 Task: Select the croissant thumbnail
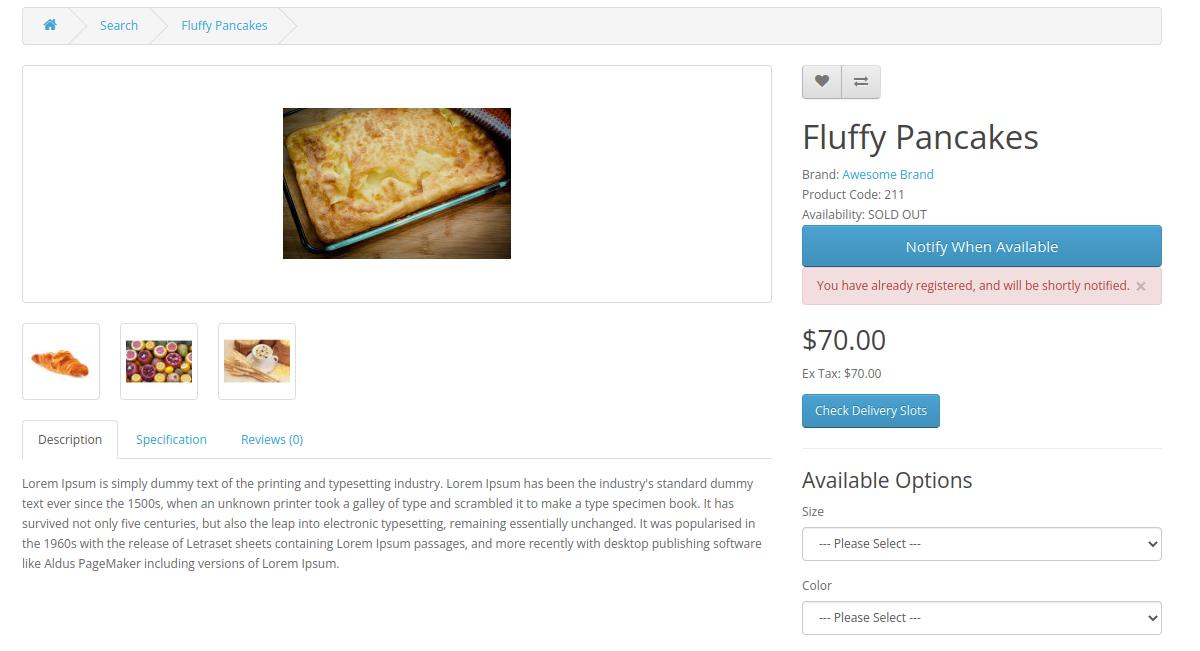point(60,361)
